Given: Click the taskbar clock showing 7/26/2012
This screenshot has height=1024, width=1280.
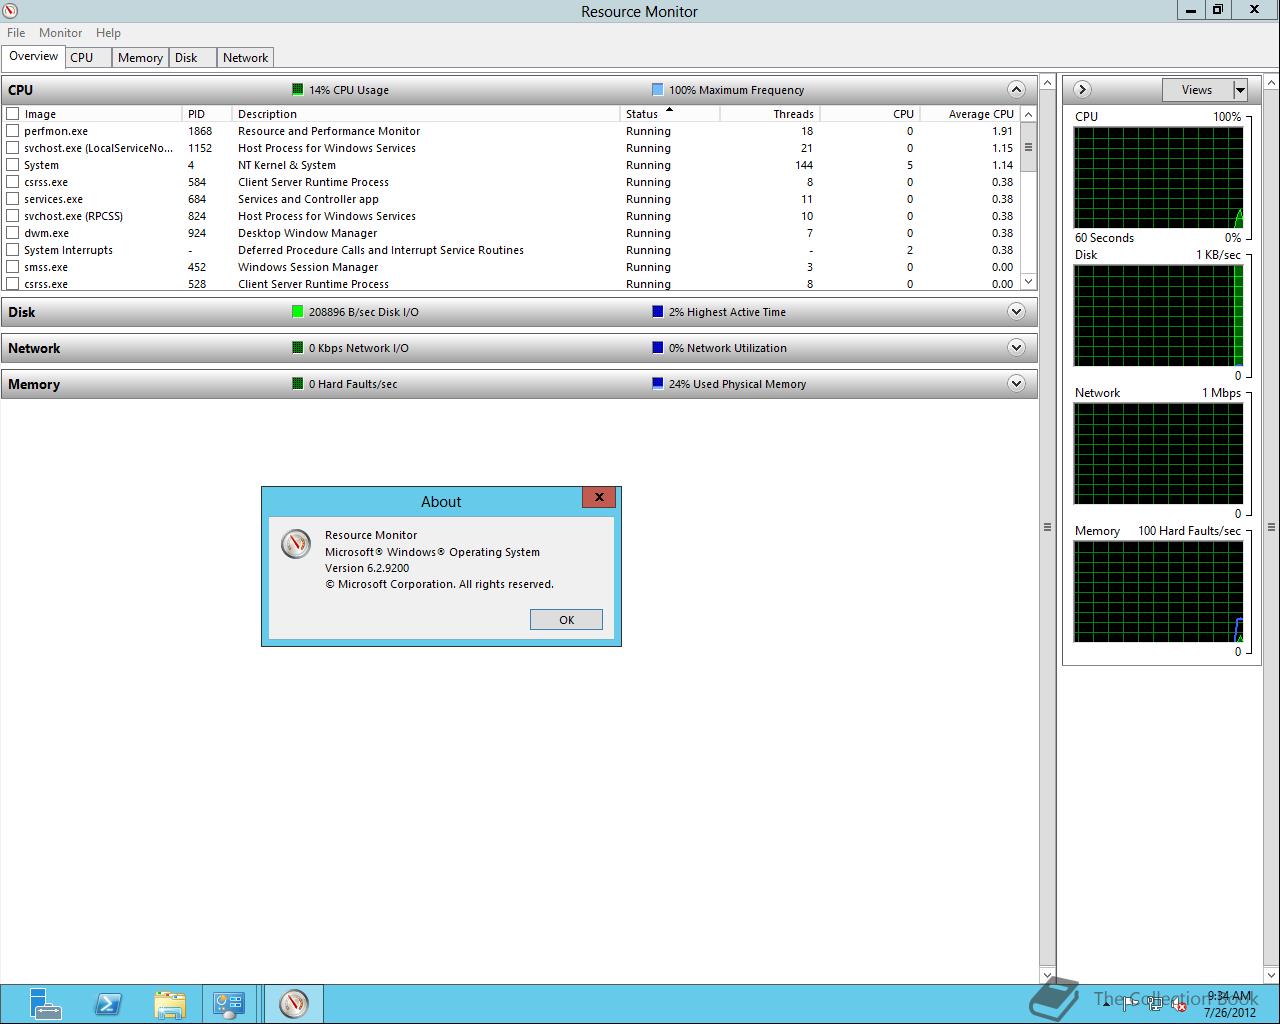Looking at the screenshot, I should pos(1229,1004).
